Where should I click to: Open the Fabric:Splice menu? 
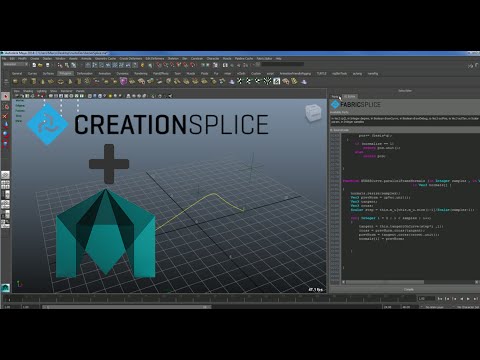point(264,59)
